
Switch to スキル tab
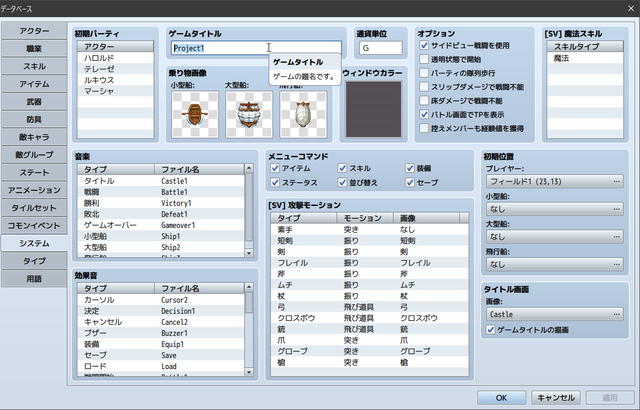coord(34,66)
